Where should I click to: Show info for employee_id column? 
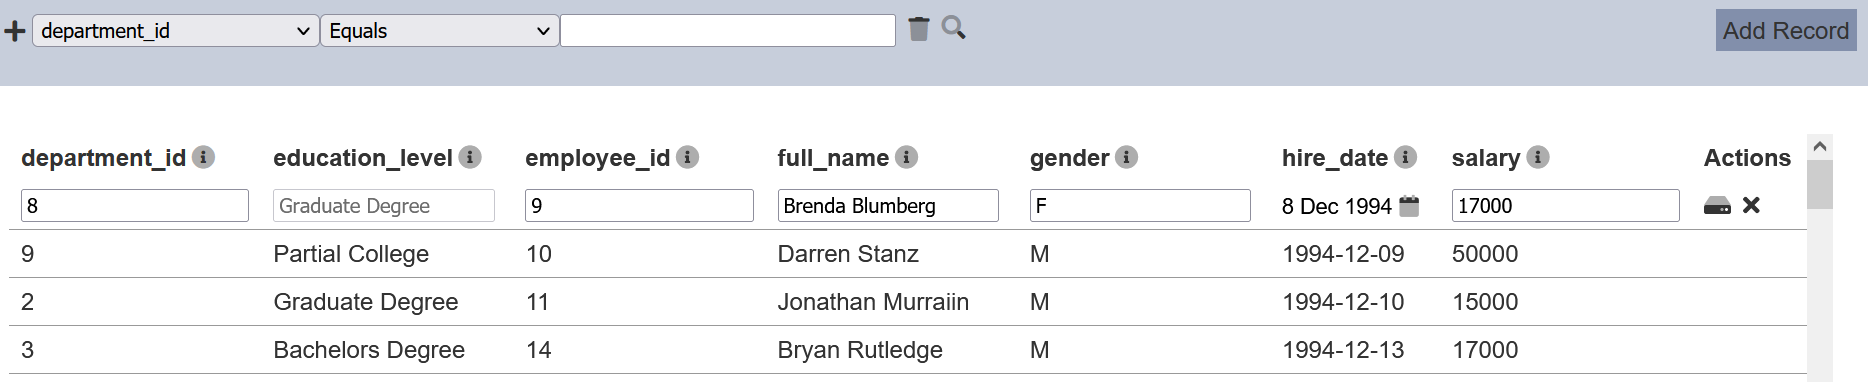pyautogui.click(x=687, y=157)
